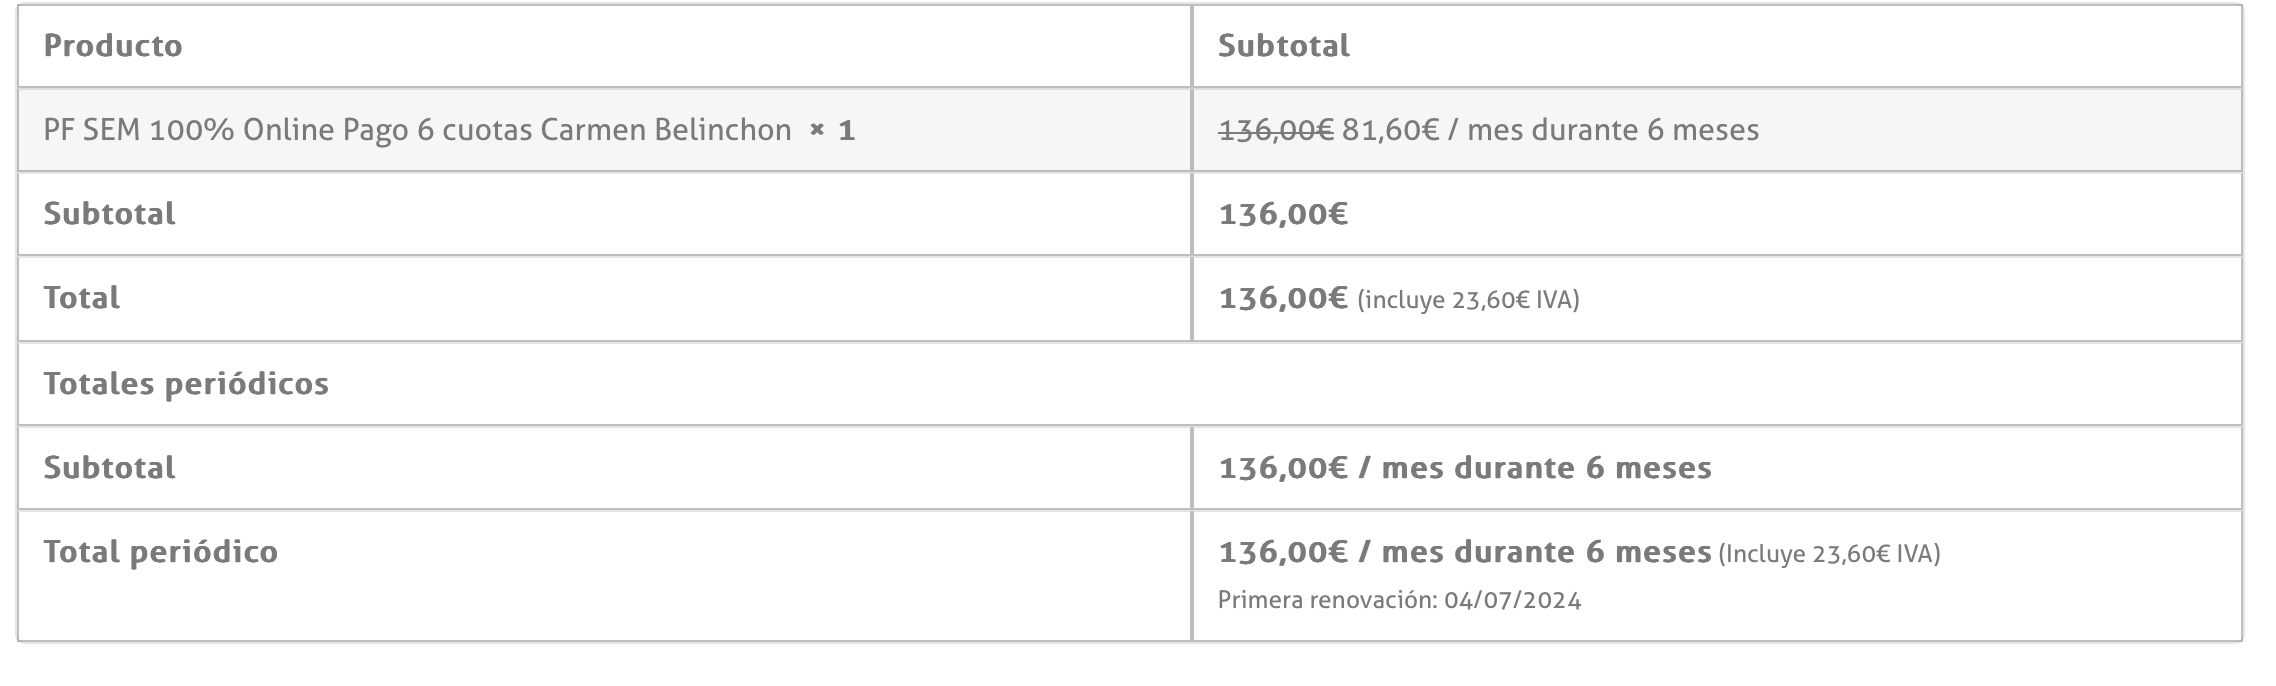
Task: Click the Primera renovación date 04/07/2024
Action: [1513, 600]
